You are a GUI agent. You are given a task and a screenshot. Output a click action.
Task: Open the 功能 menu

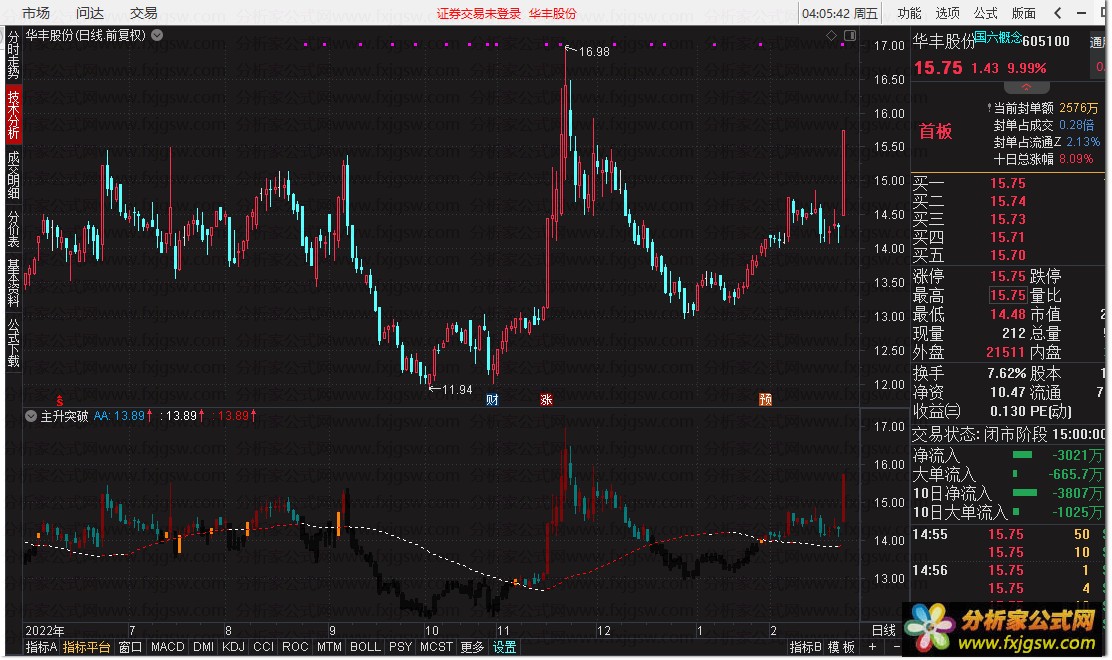[909, 13]
